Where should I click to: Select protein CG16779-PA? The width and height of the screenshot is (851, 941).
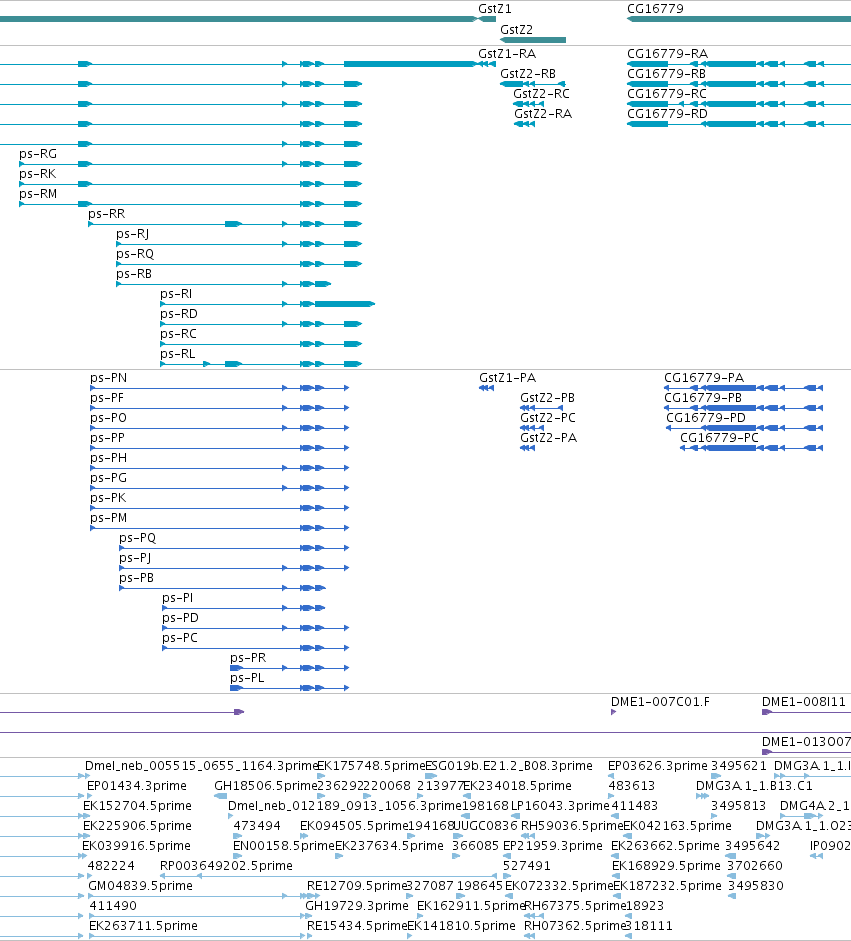(704, 378)
